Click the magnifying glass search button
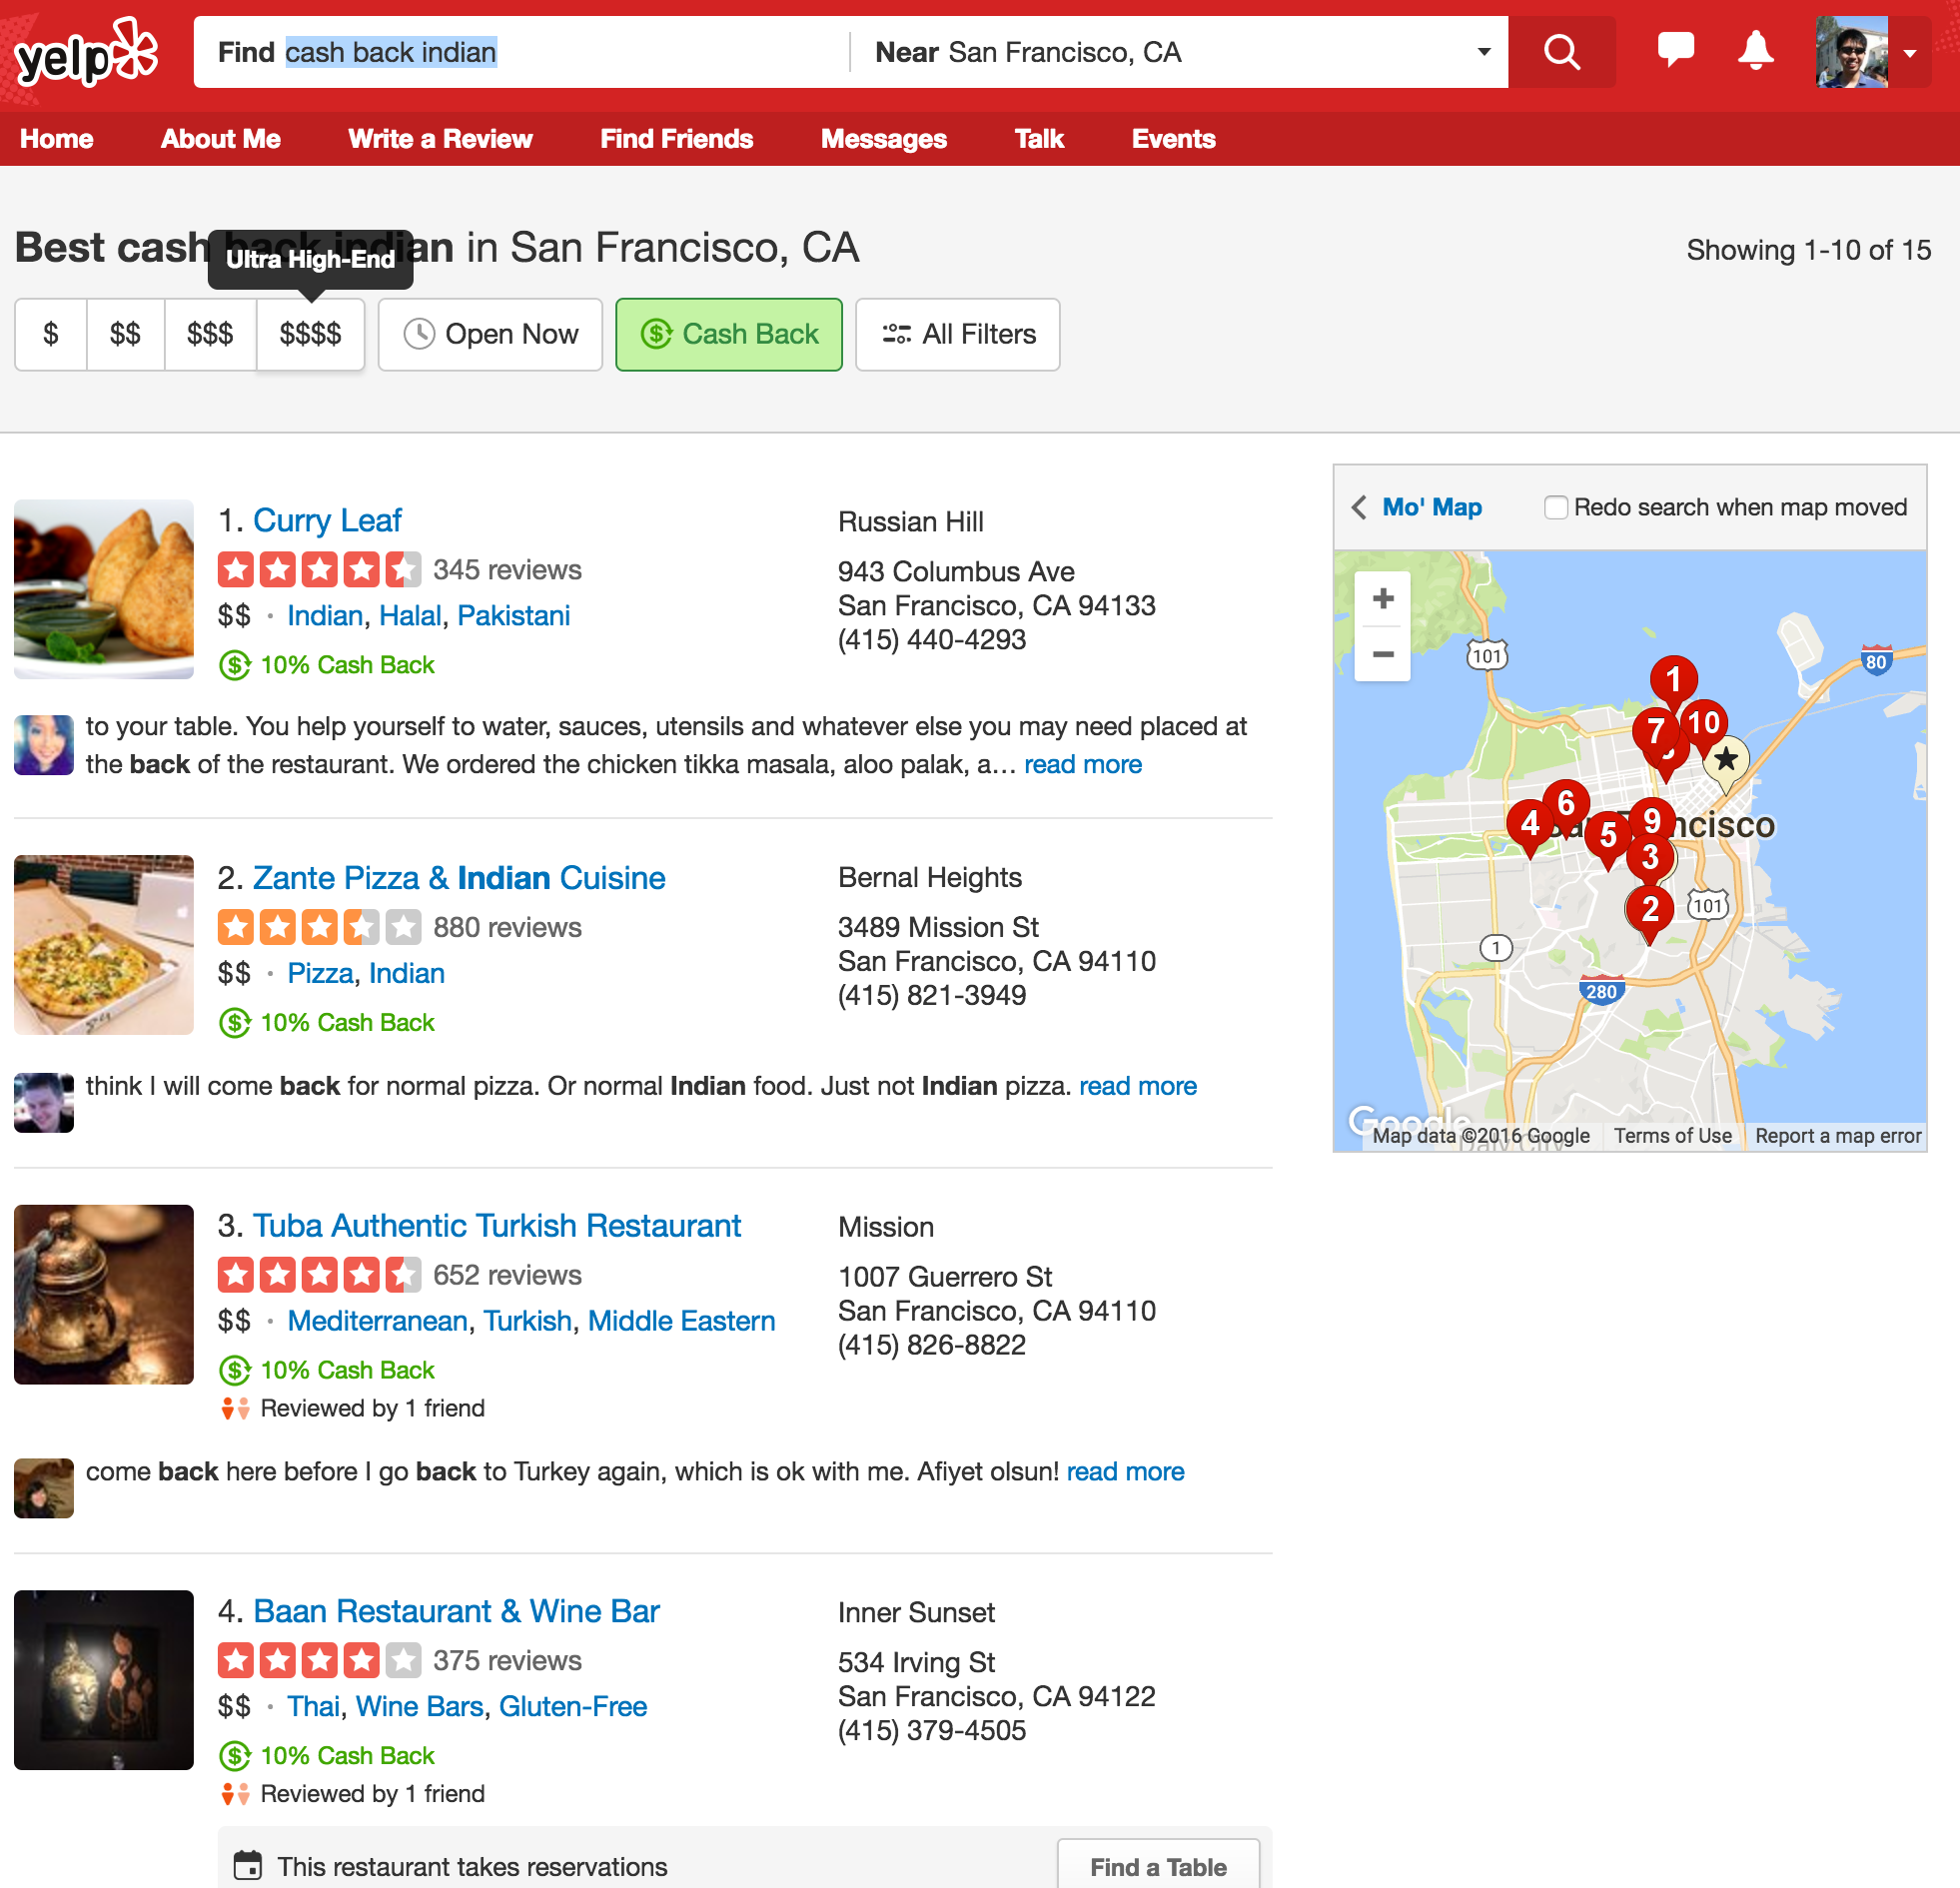 tap(1560, 52)
